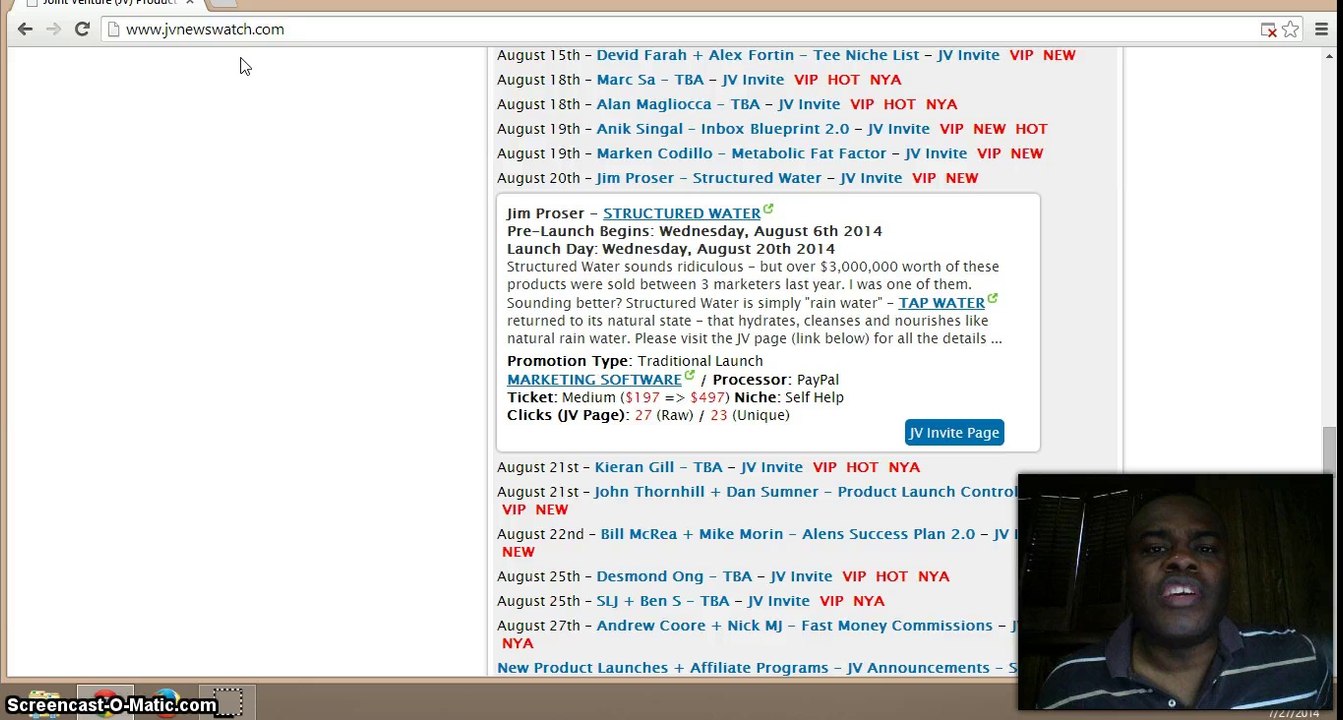Click the browser forward arrow
1343x720 pixels.
(53, 29)
